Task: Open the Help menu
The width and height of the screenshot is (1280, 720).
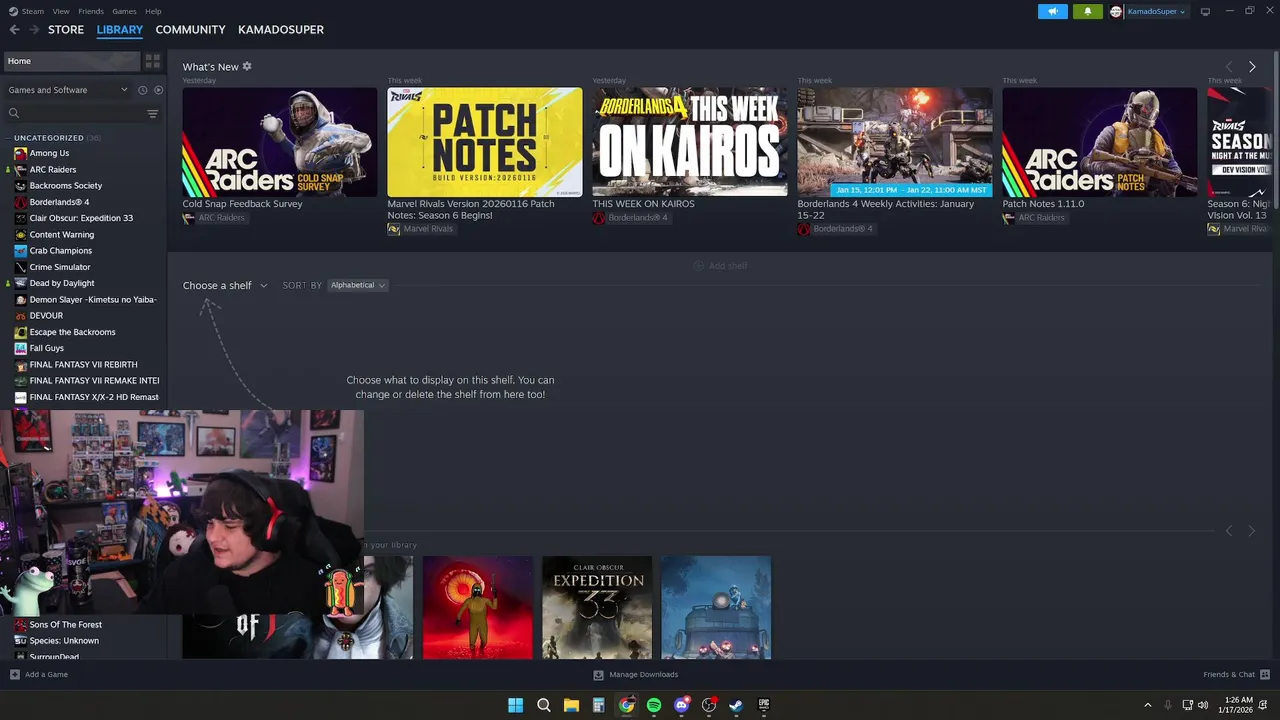Action: (x=153, y=11)
